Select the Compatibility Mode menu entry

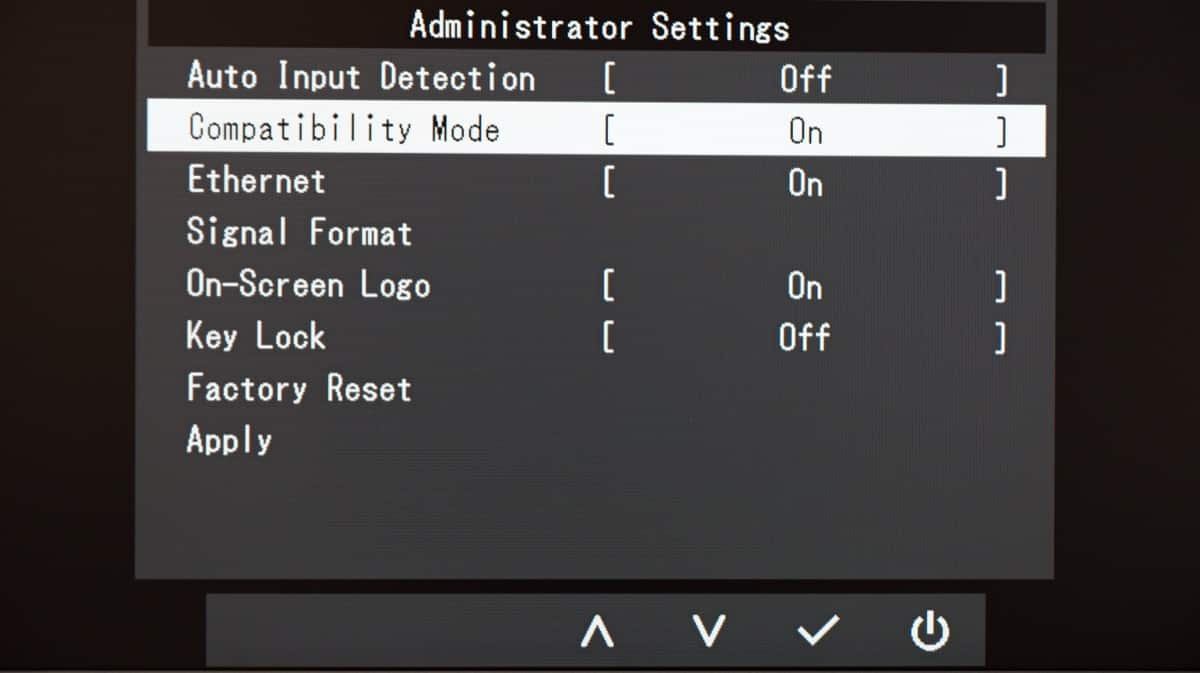click(345, 129)
